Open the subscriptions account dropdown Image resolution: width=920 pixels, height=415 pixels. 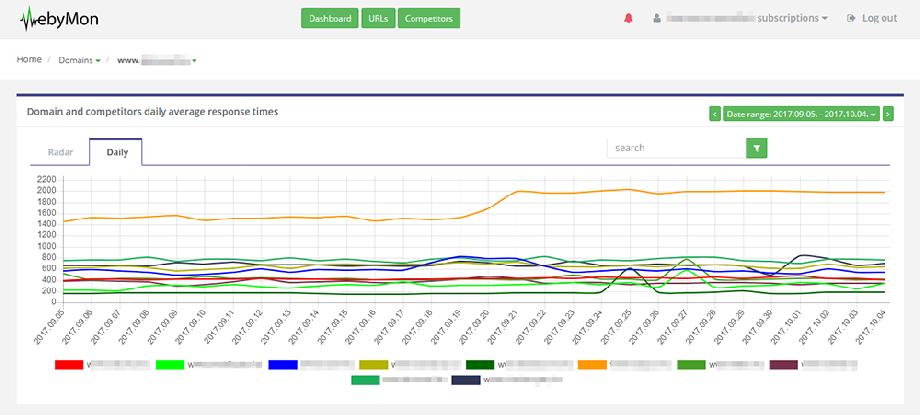point(793,18)
